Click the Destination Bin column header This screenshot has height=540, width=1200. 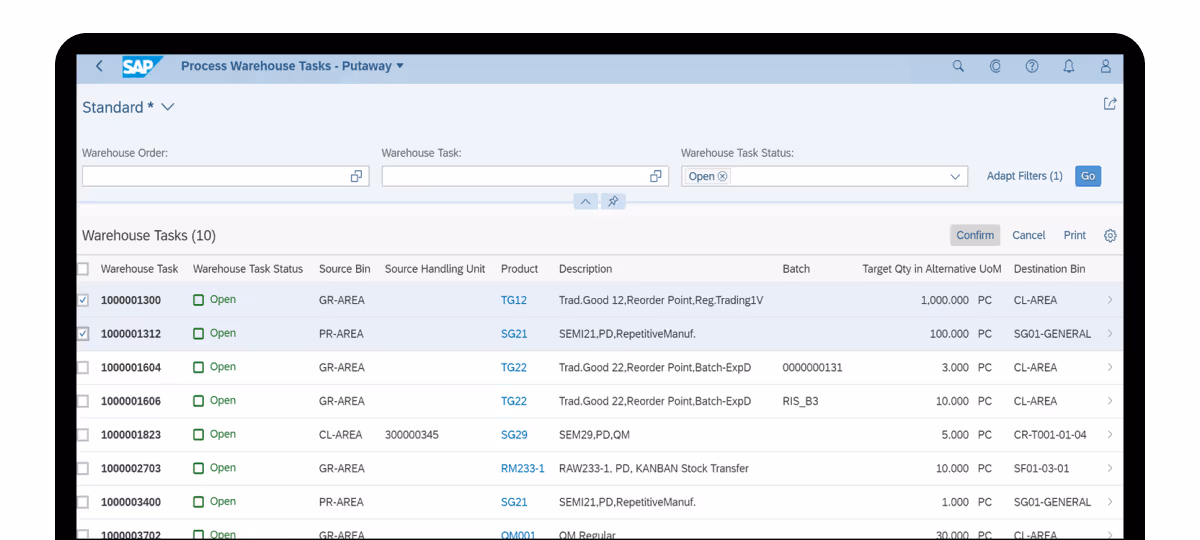point(1050,269)
